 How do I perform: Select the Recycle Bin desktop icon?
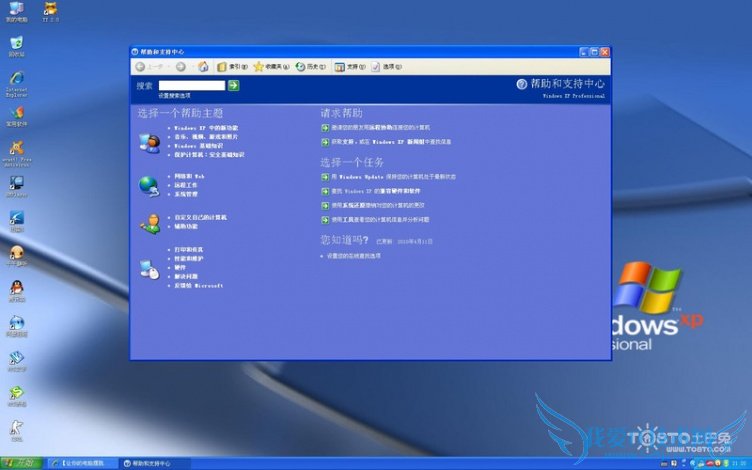tap(16, 47)
